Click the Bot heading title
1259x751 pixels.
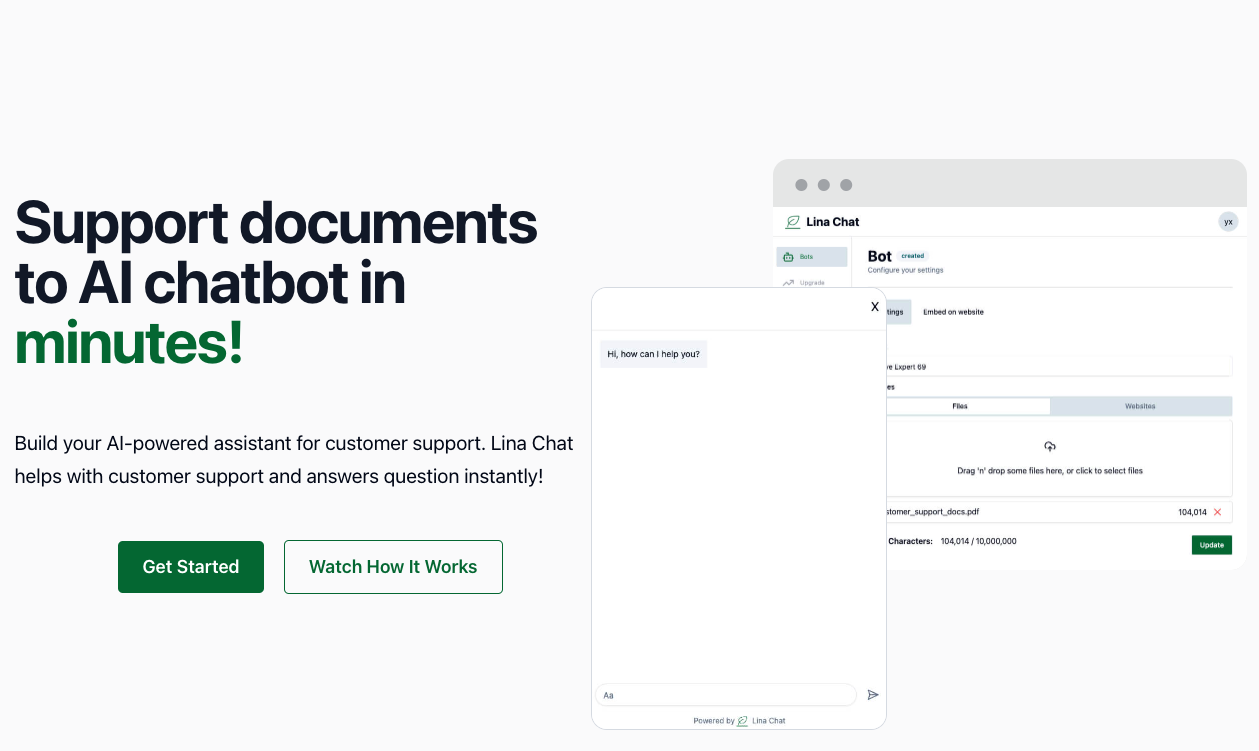[x=879, y=256]
